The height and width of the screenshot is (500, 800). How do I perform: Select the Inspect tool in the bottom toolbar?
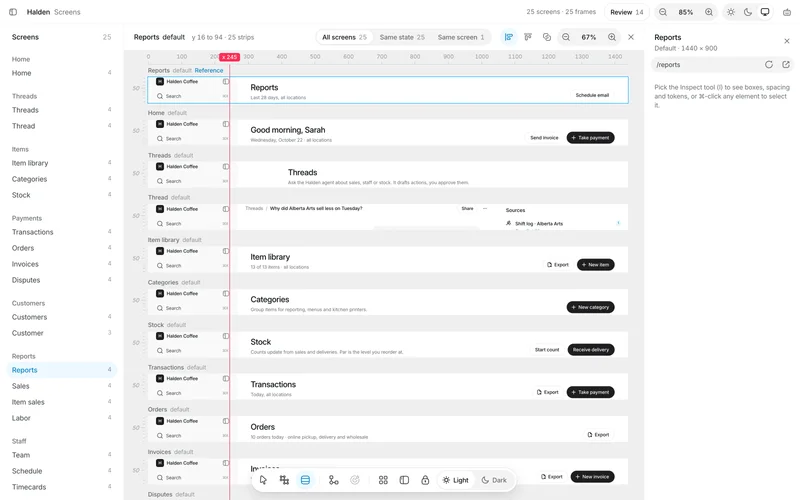(284, 480)
